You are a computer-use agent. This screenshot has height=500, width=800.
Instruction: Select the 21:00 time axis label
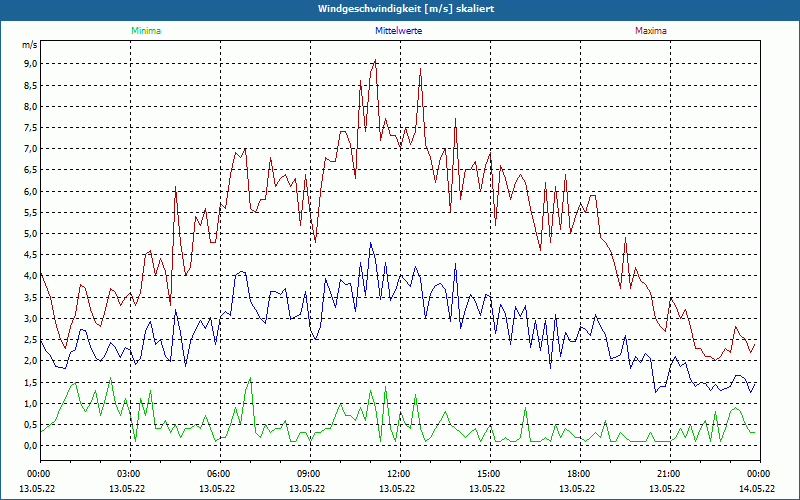[x=668, y=474]
